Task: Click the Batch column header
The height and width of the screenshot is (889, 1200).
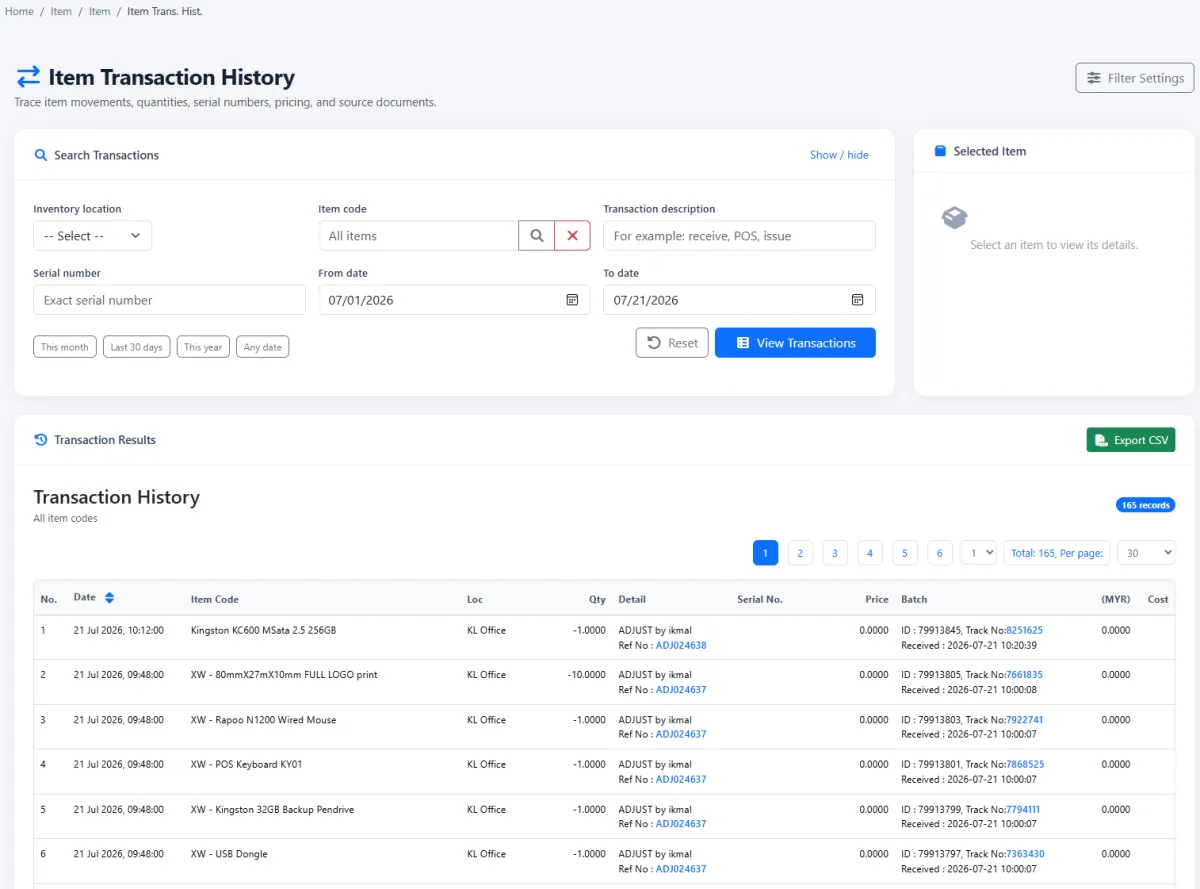Action: coord(914,599)
